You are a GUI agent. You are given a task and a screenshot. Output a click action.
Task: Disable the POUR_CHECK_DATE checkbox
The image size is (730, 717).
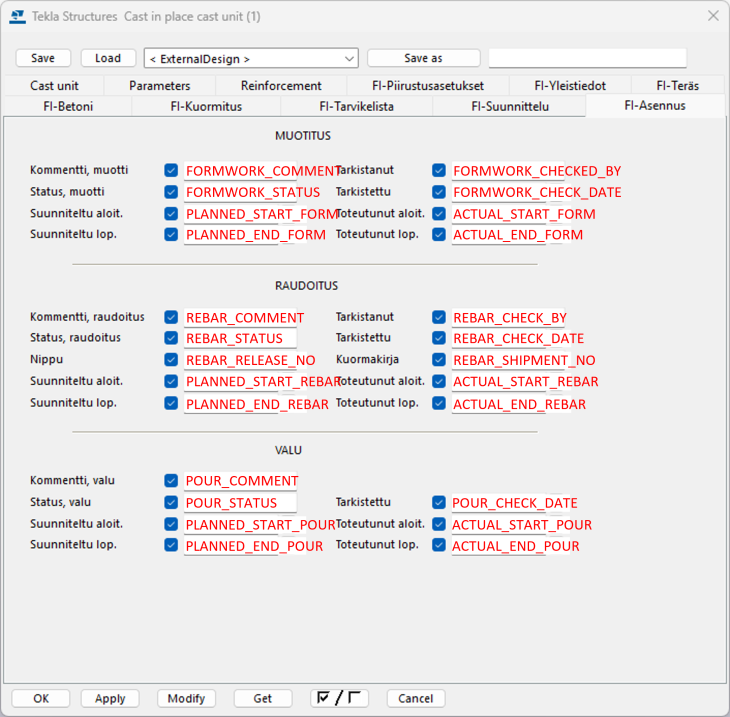[439, 503]
